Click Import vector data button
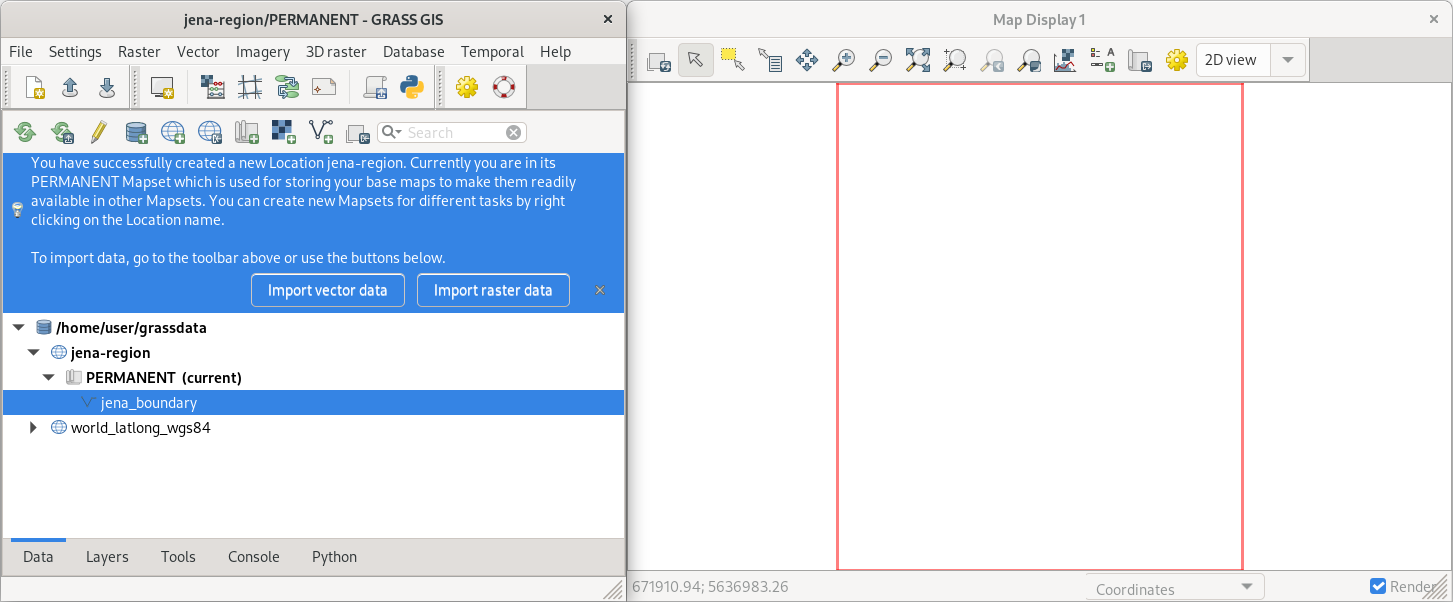This screenshot has height=602, width=1453. 327,290
